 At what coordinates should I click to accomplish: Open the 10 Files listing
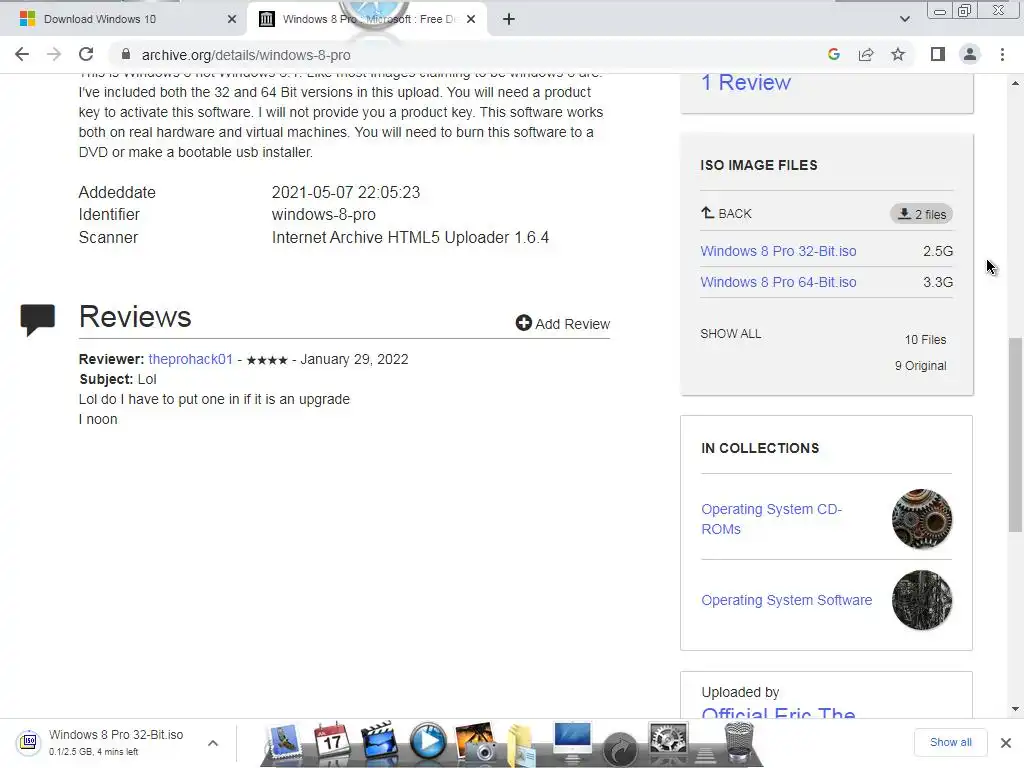tap(925, 339)
